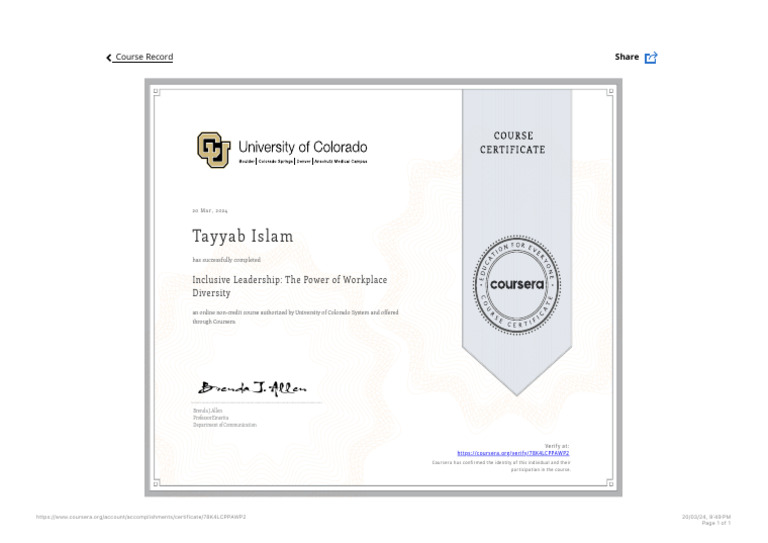Screen dimensions: 768x543
Task: Click the identity confirmation statement by Coursera
Action: point(501,466)
